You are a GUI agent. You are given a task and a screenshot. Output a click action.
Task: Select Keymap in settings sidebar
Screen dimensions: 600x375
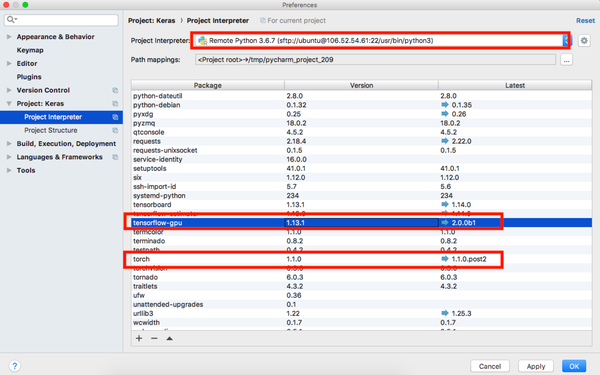click(x=30, y=50)
